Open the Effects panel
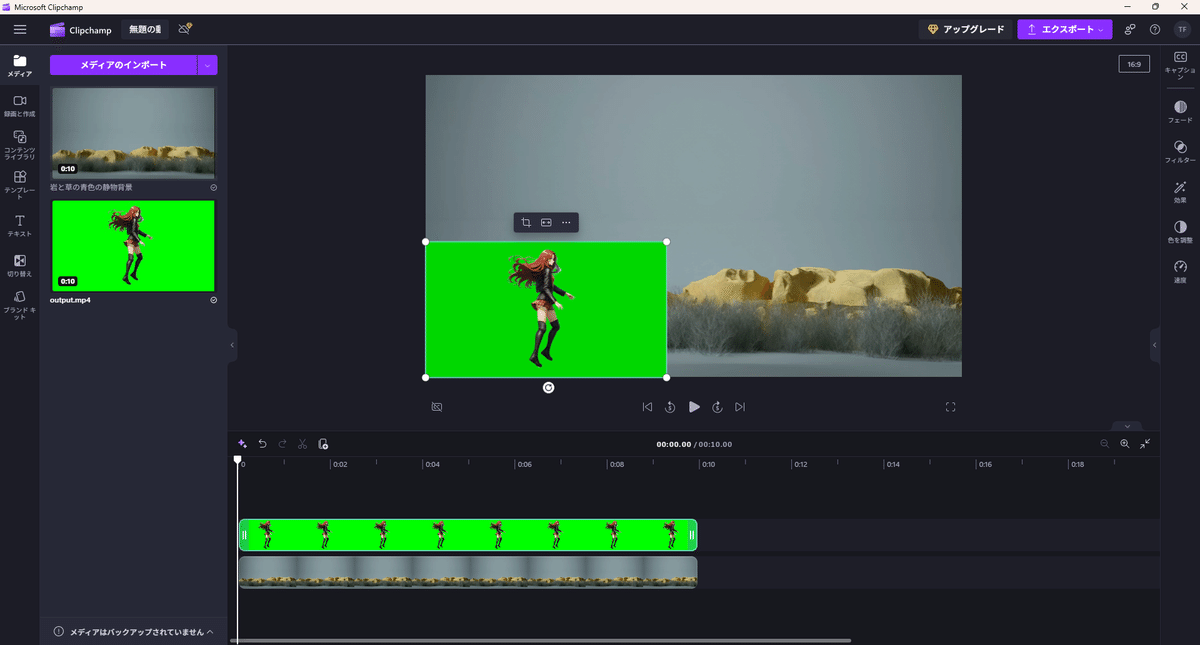This screenshot has height=645, width=1200. coord(1180,192)
